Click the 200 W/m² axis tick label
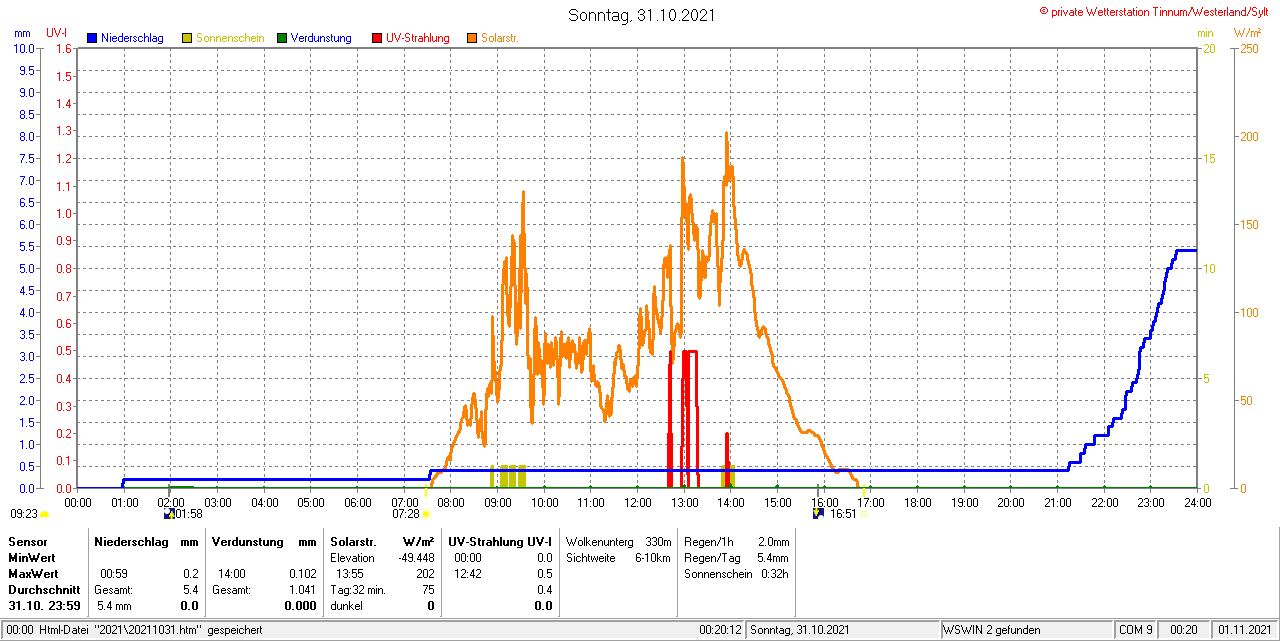Viewport: 1280px width, 641px height. [1249, 136]
